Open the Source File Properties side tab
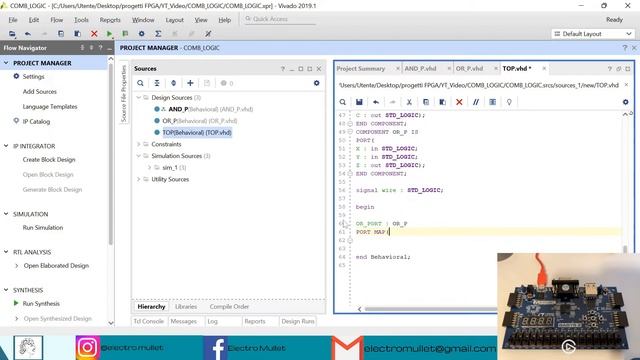The width and height of the screenshot is (640, 360). point(124,93)
